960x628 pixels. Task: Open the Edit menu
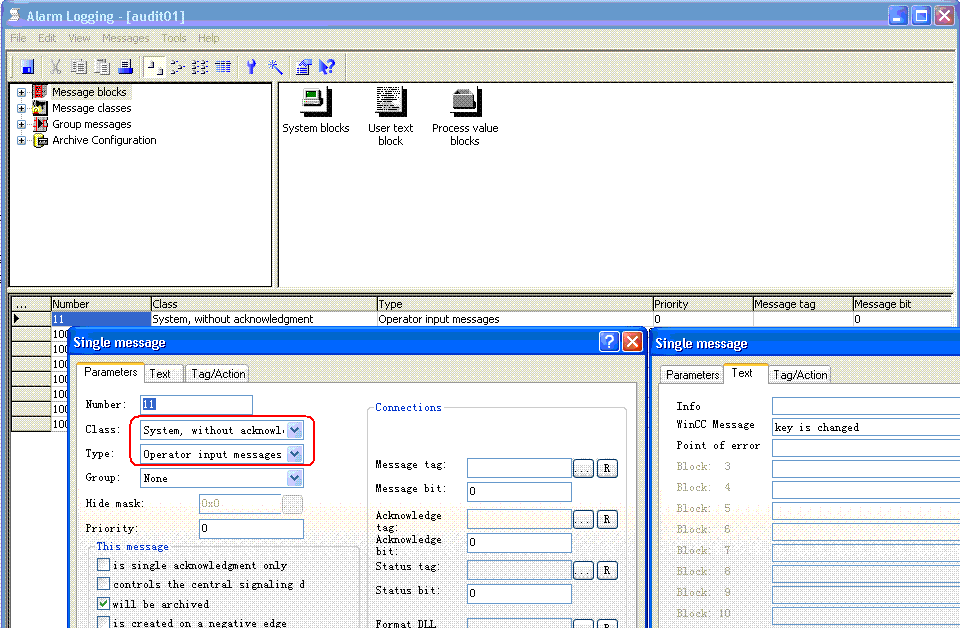[47, 38]
